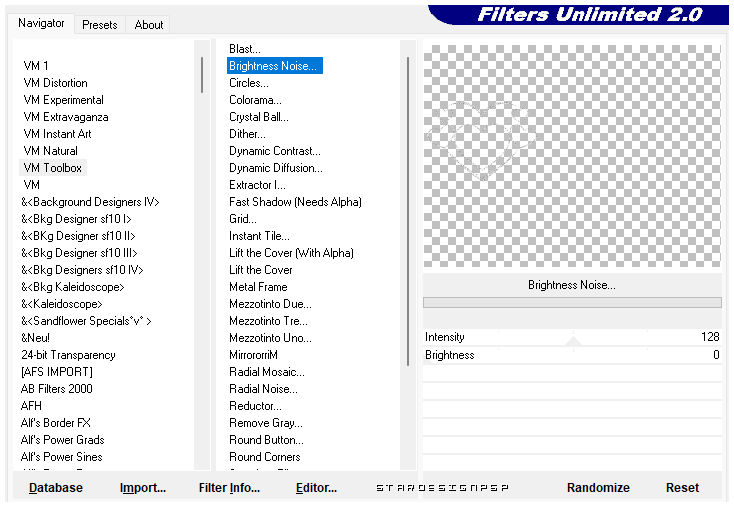Select &<Bkg Designer sf10 I> category

(76, 219)
